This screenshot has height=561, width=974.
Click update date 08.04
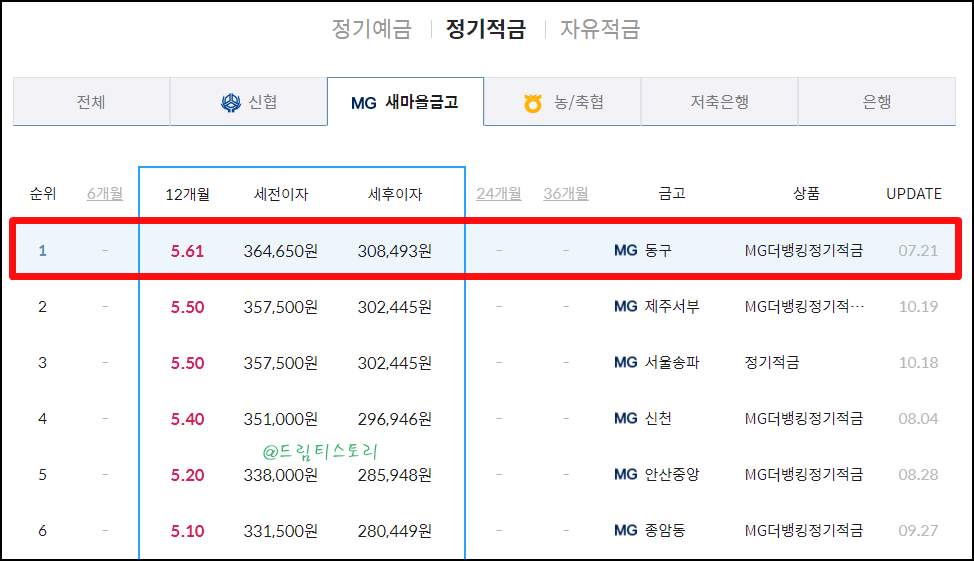(918, 418)
